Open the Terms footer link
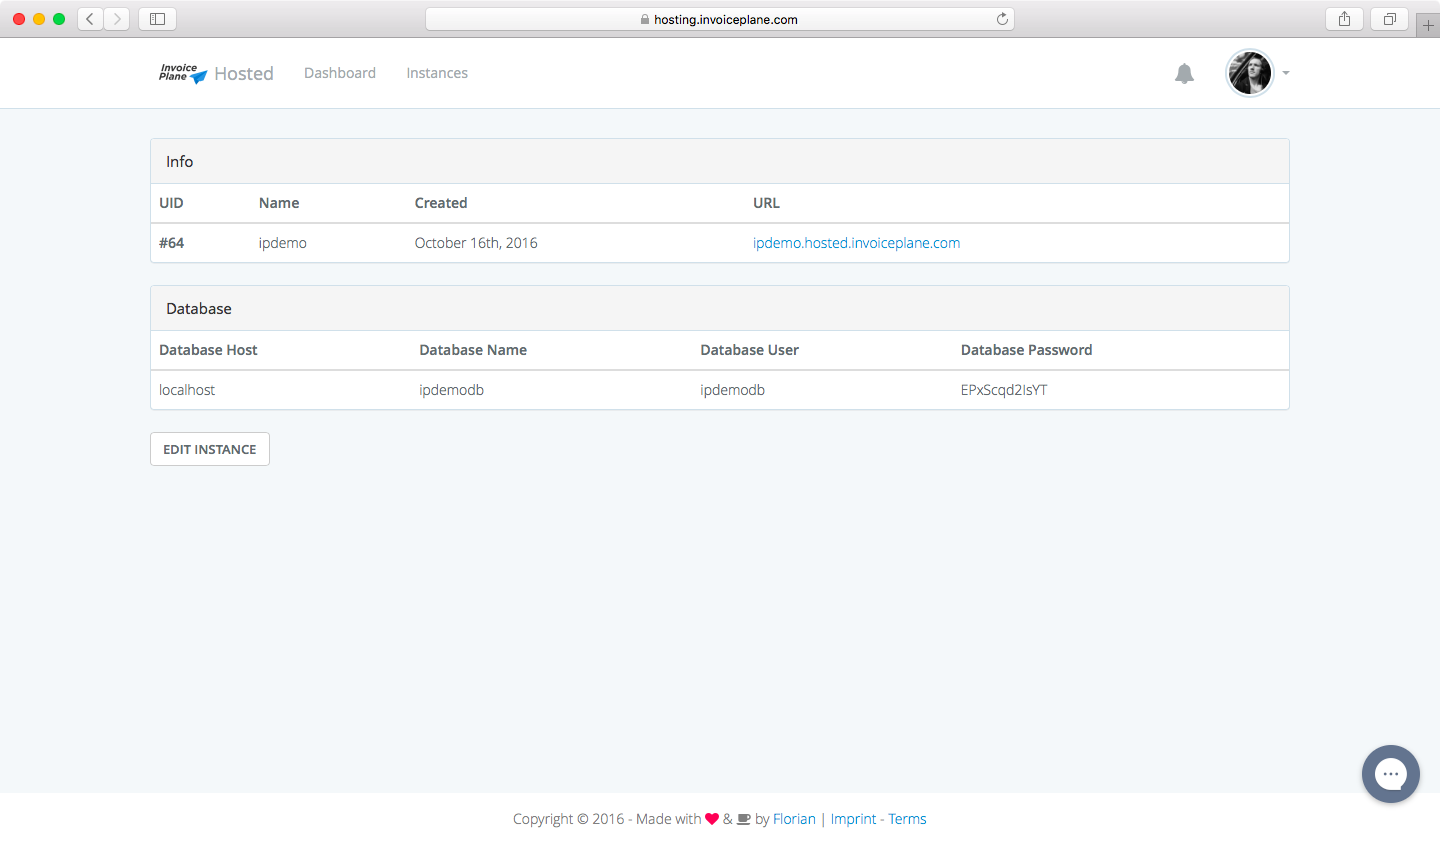This screenshot has width=1440, height=843. point(907,819)
